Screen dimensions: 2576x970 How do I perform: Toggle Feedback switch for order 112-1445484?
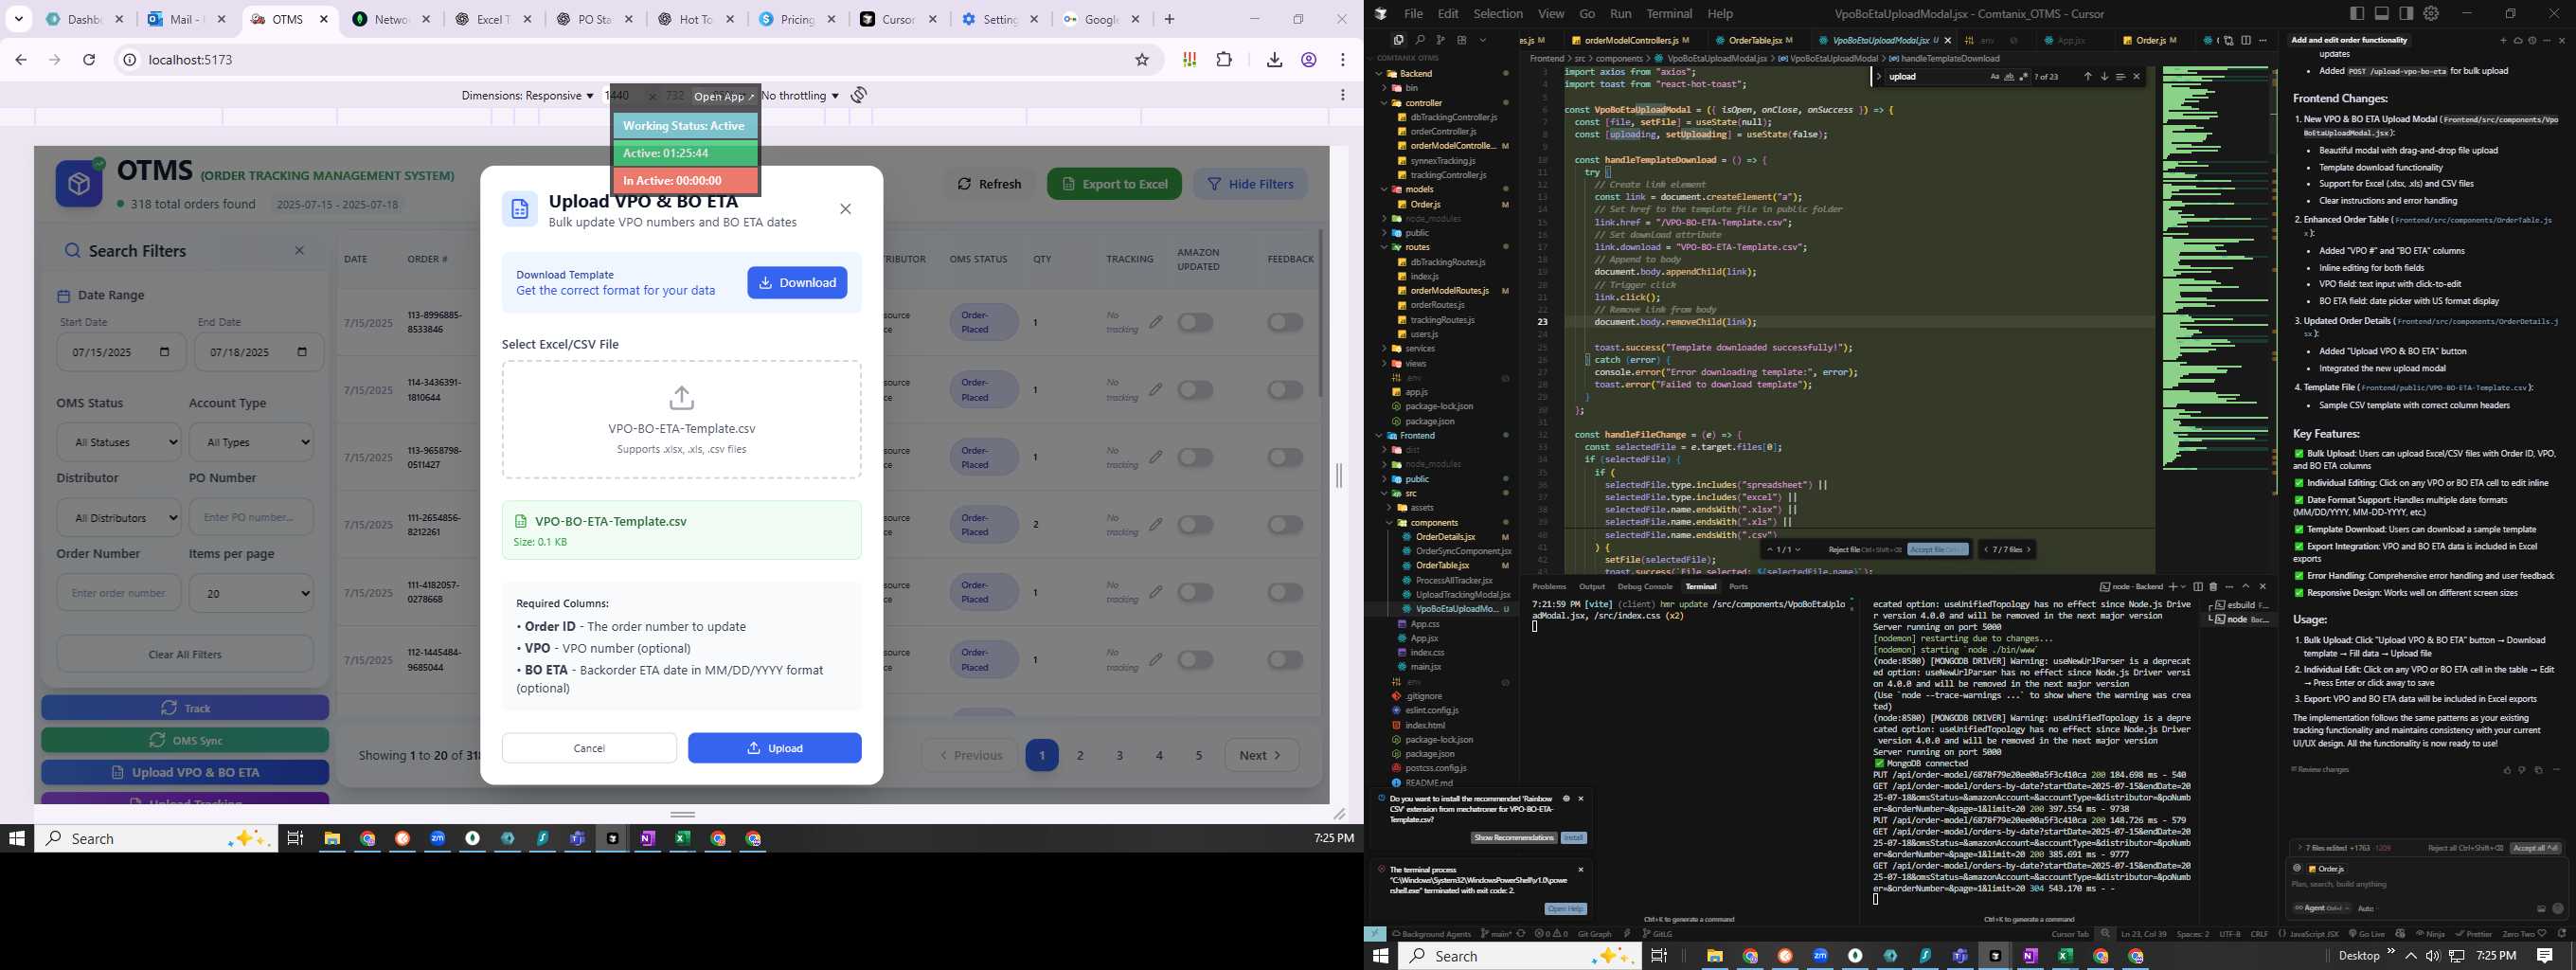[1285, 660]
